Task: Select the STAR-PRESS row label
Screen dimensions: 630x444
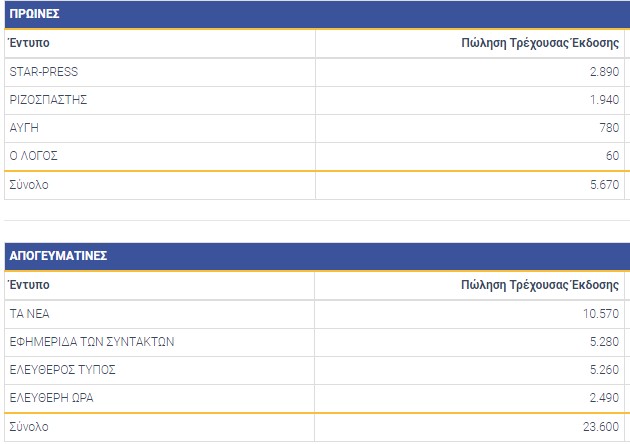Action: (x=43, y=72)
